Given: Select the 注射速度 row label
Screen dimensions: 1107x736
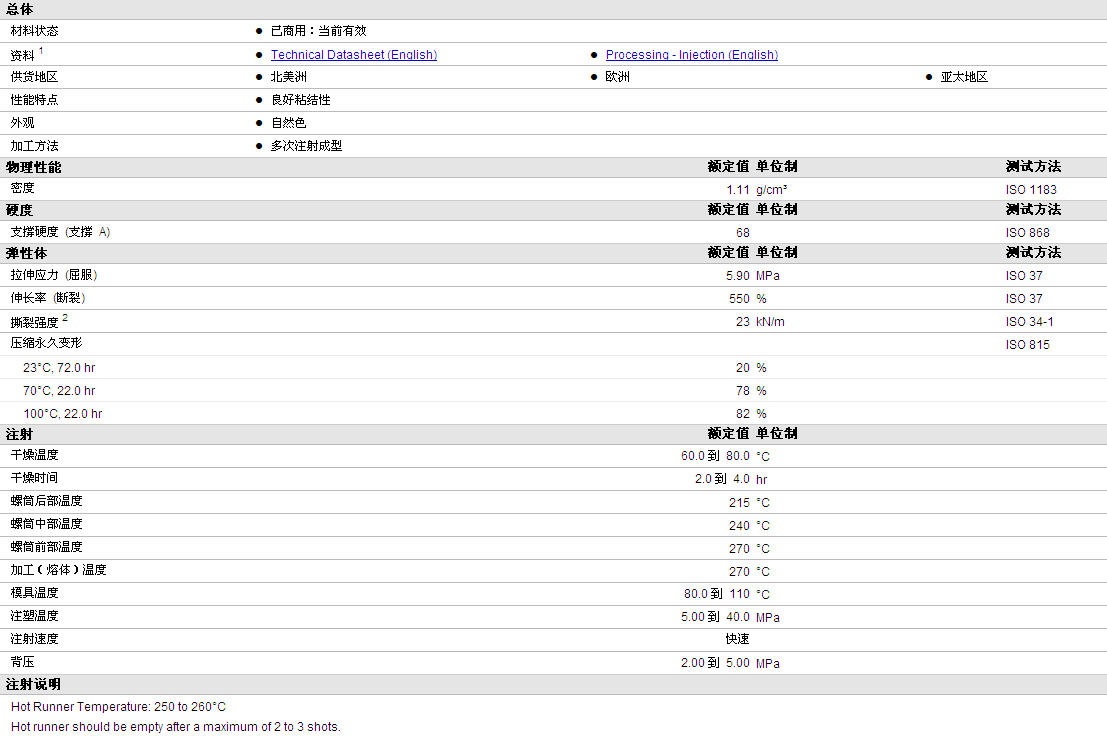Looking at the screenshot, I should [35, 639].
